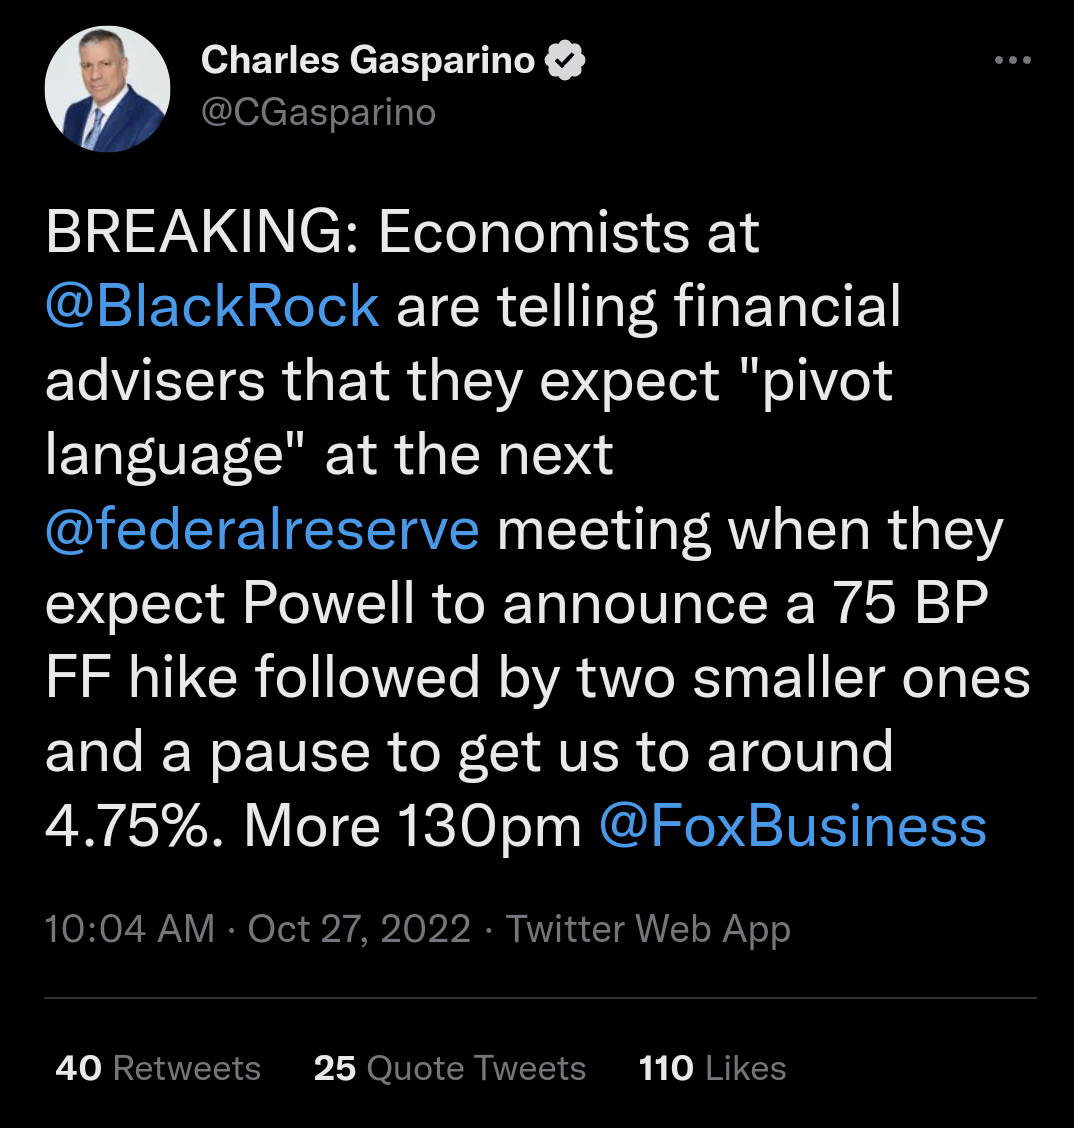Click the Oct 27, 2022 date
The image size is (1074, 1128).
[x=359, y=929]
